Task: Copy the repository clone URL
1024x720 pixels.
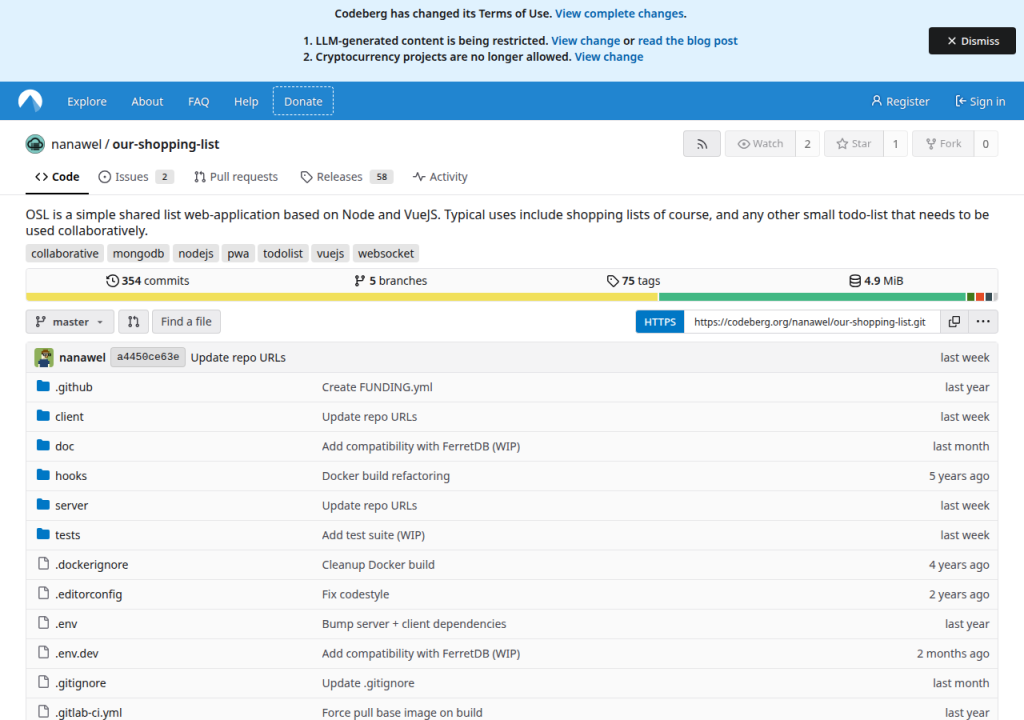Action: coord(954,321)
